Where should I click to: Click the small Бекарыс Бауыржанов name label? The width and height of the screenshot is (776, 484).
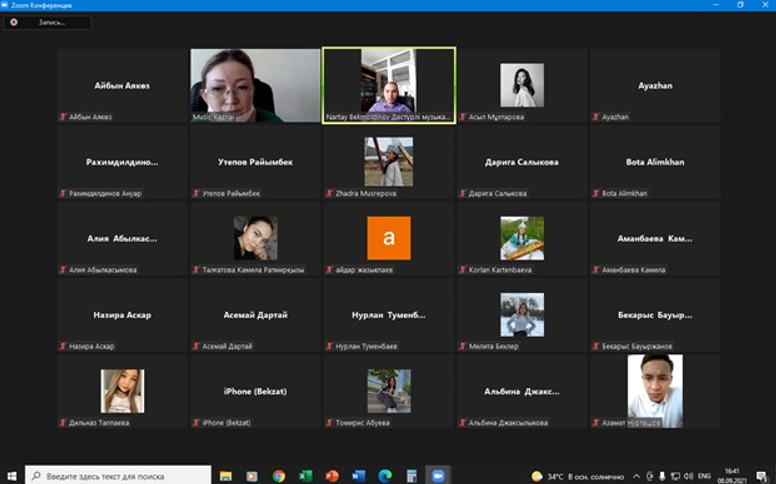point(637,346)
